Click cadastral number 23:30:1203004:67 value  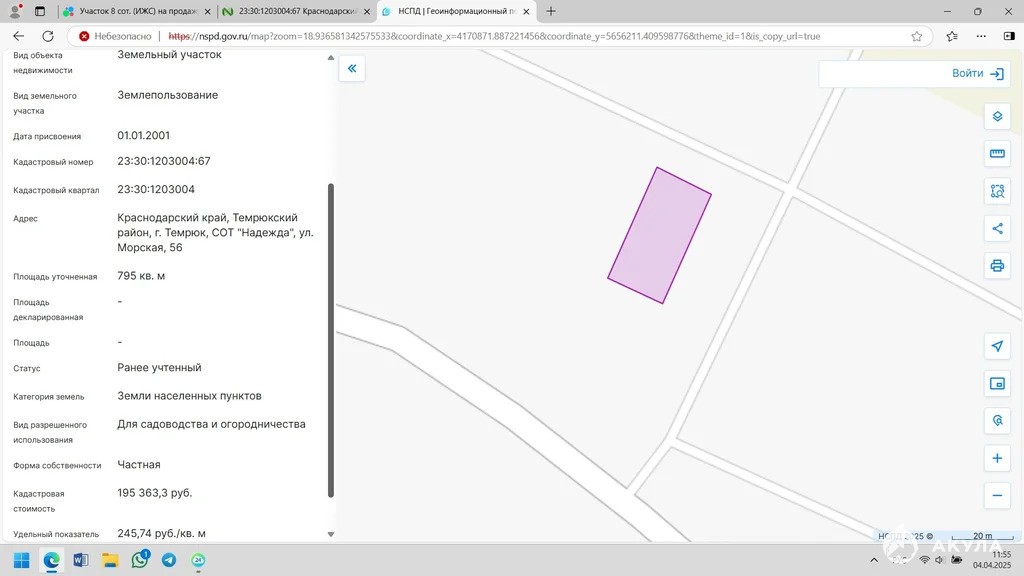[x=164, y=161]
